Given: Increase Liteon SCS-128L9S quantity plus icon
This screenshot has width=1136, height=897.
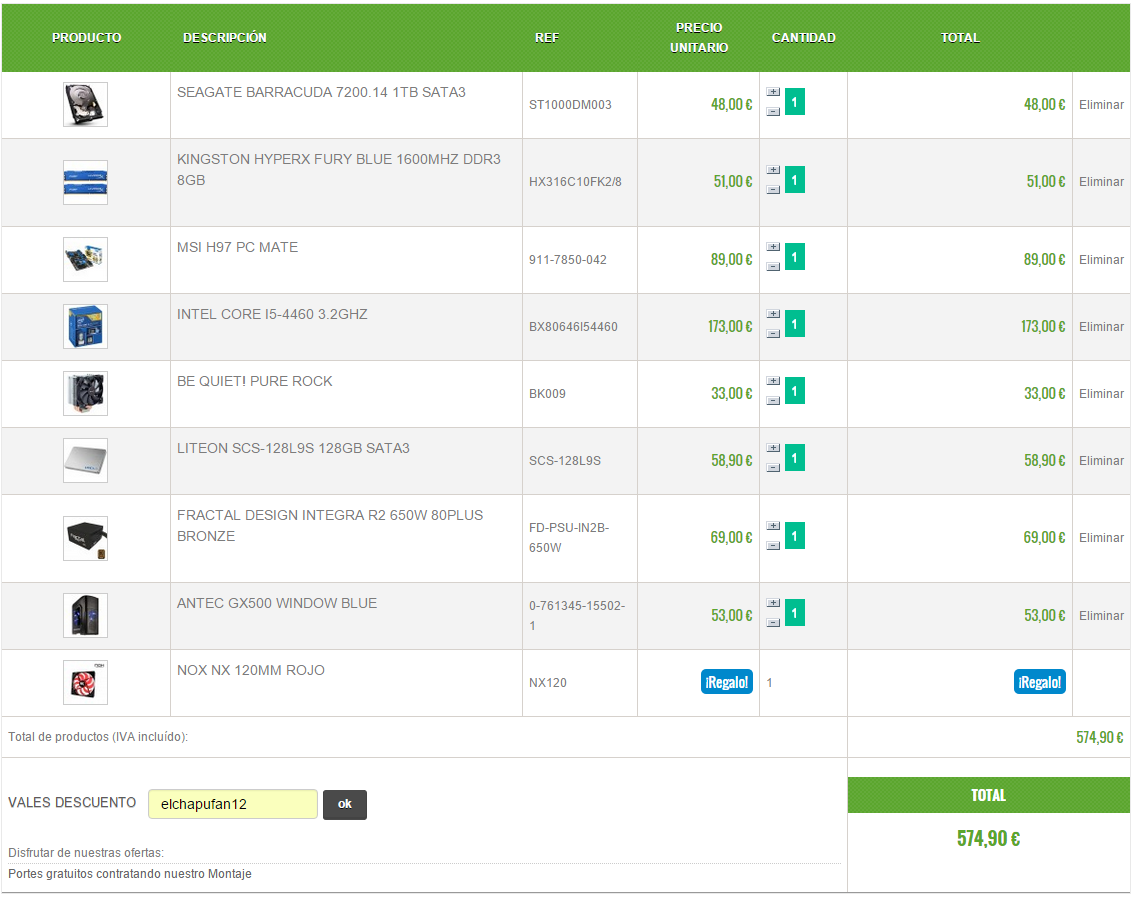Looking at the screenshot, I should click(773, 448).
